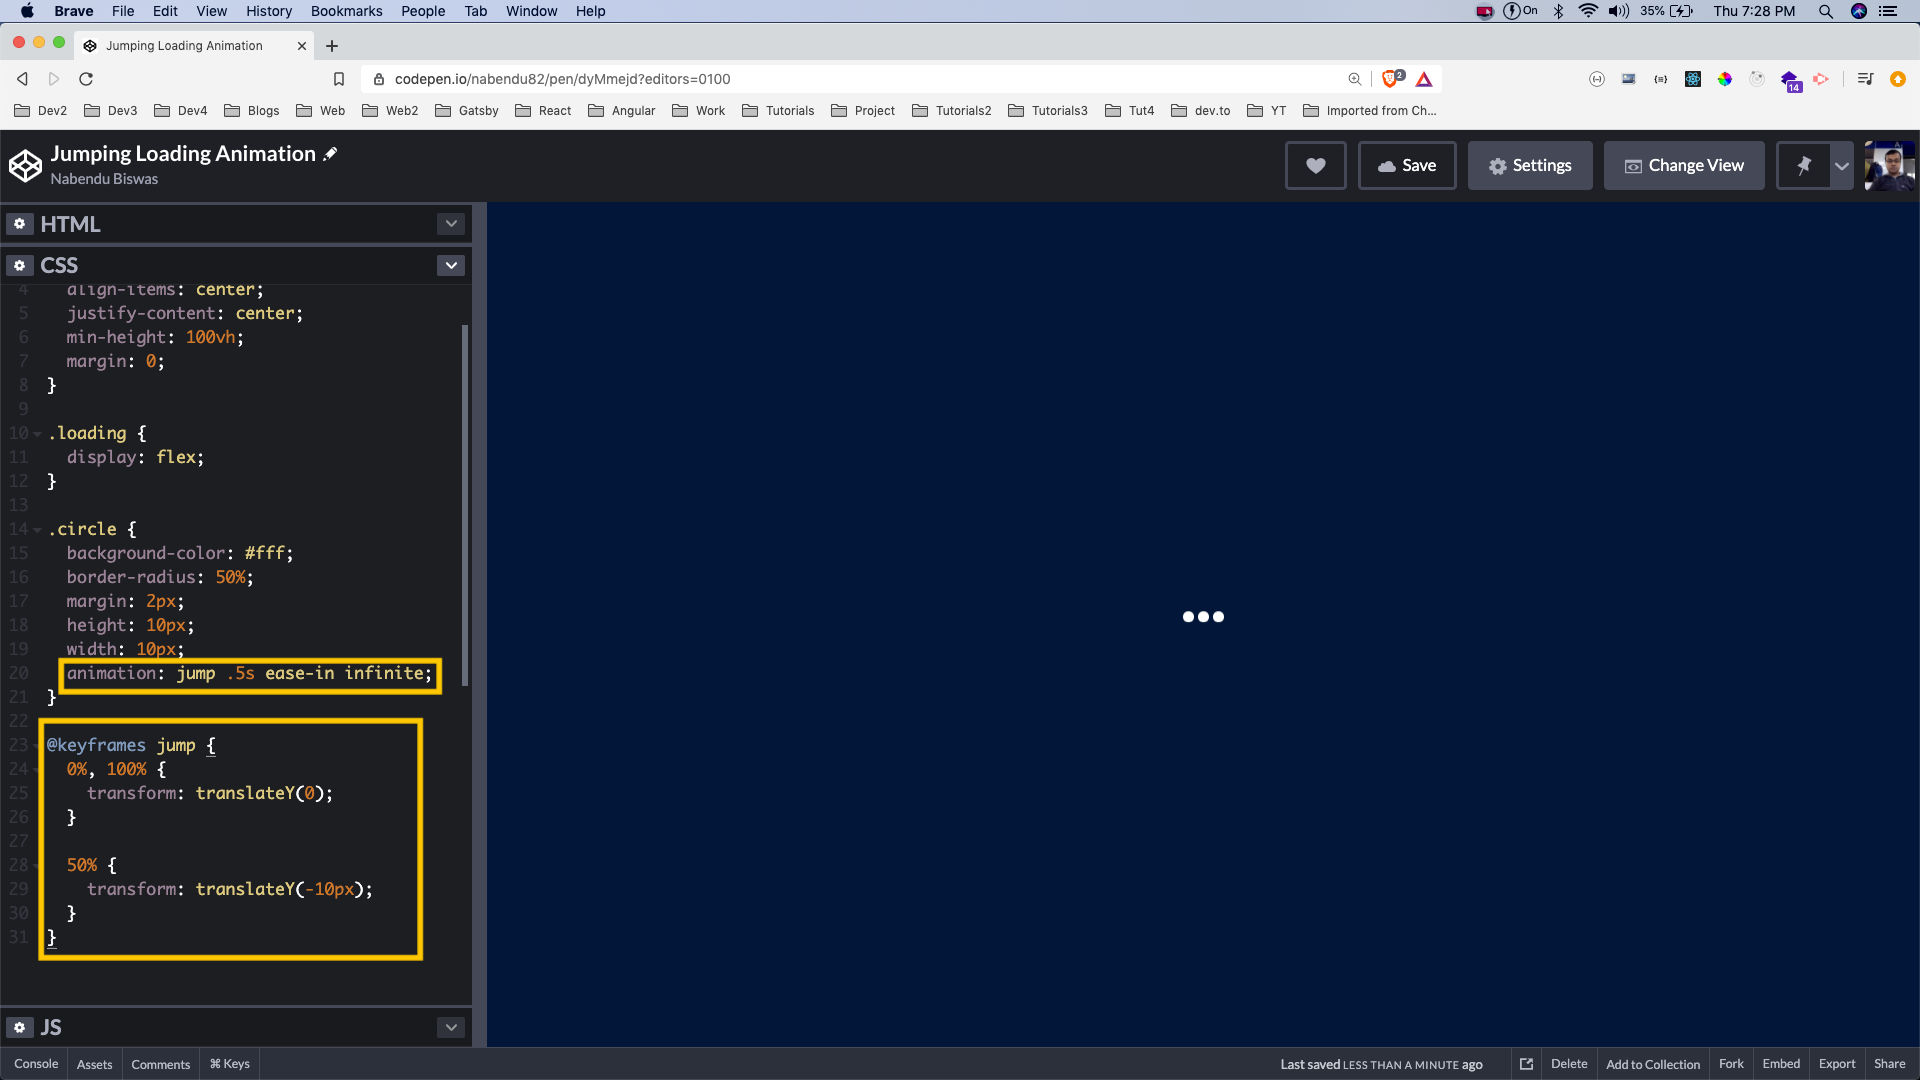This screenshot has width=1920, height=1080.
Task: Open the Assets panel
Action: pos(95,1064)
